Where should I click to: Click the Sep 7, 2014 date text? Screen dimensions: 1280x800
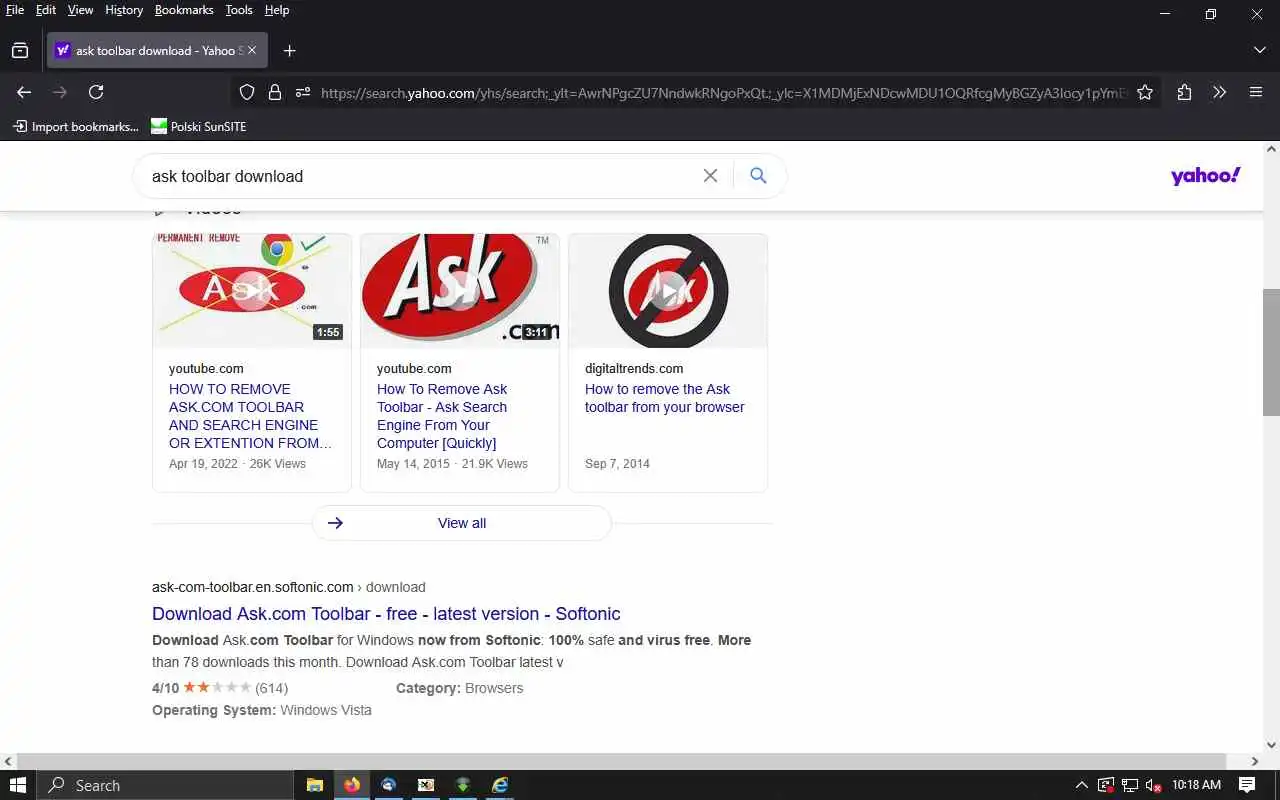617,464
